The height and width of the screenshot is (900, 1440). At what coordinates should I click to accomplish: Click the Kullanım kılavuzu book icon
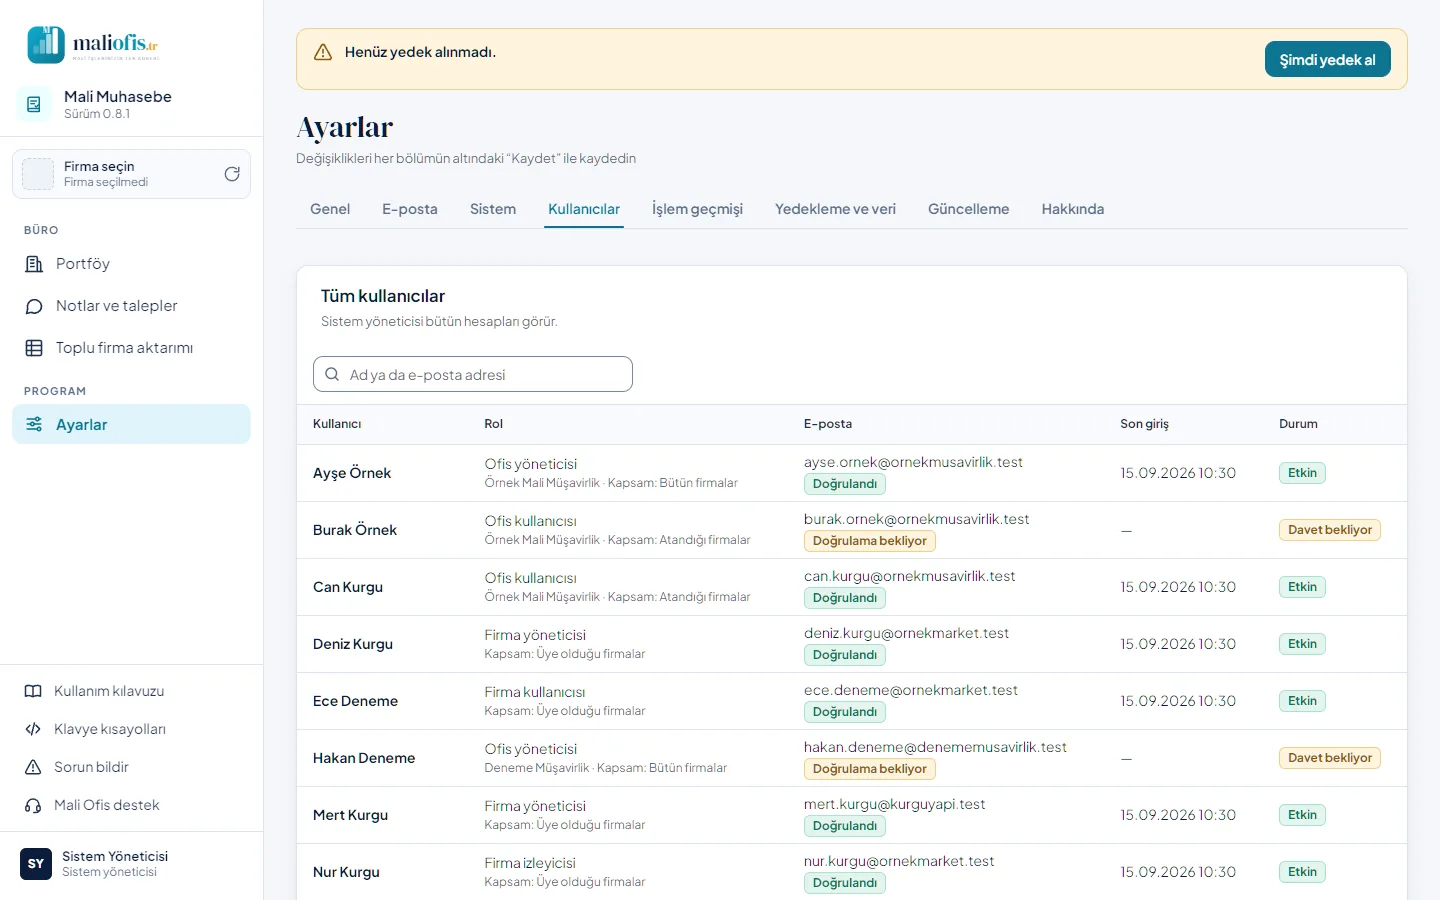point(33,691)
